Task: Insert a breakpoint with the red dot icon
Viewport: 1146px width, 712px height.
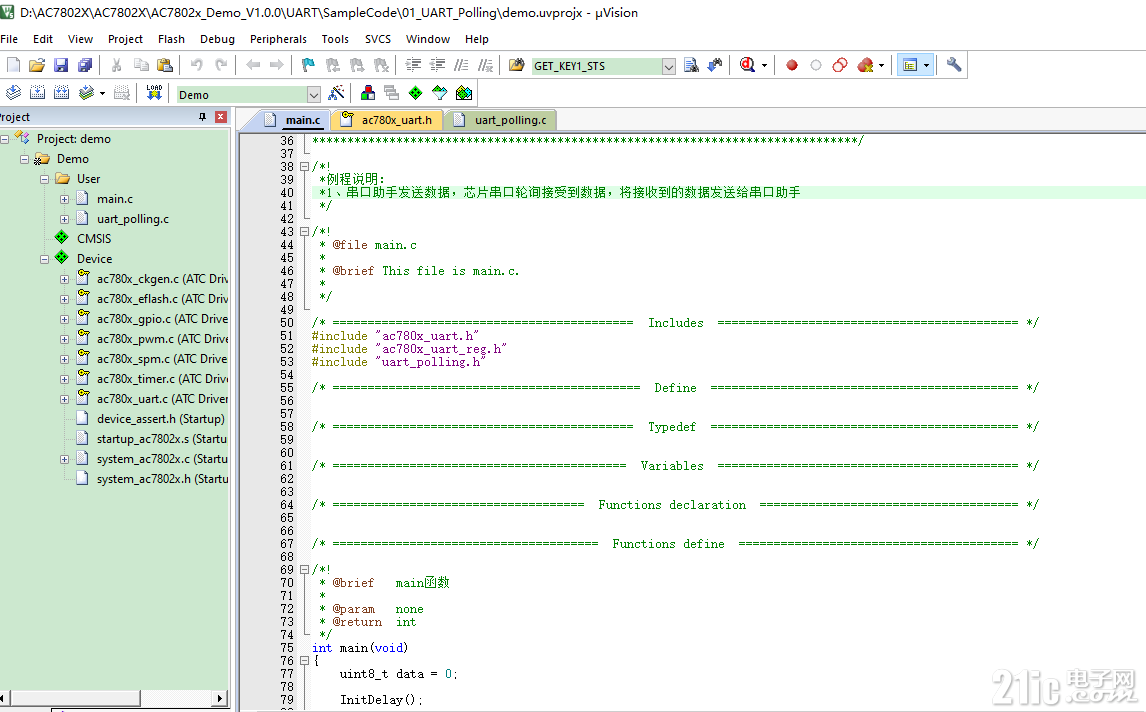Action: (792, 65)
